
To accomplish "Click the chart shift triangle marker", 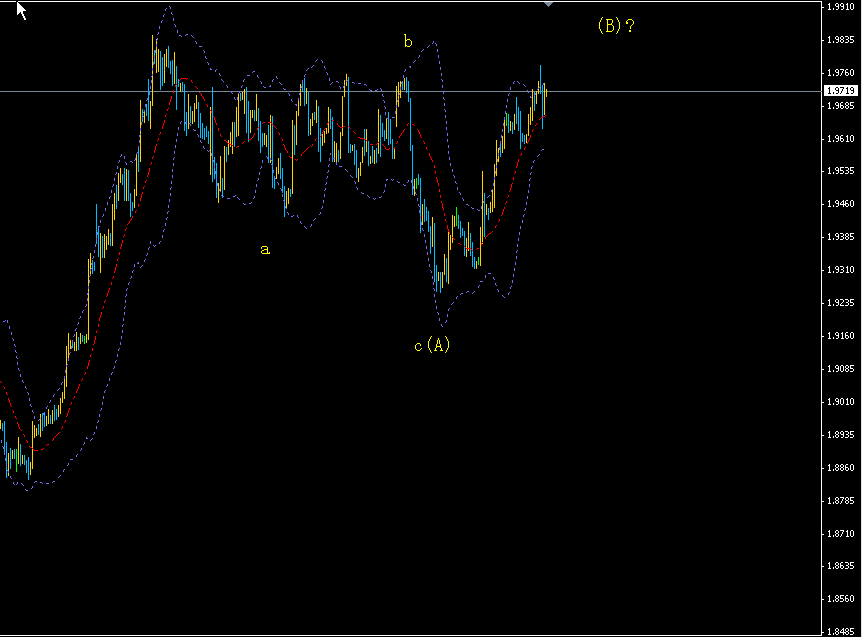I will tap(548, 4).
